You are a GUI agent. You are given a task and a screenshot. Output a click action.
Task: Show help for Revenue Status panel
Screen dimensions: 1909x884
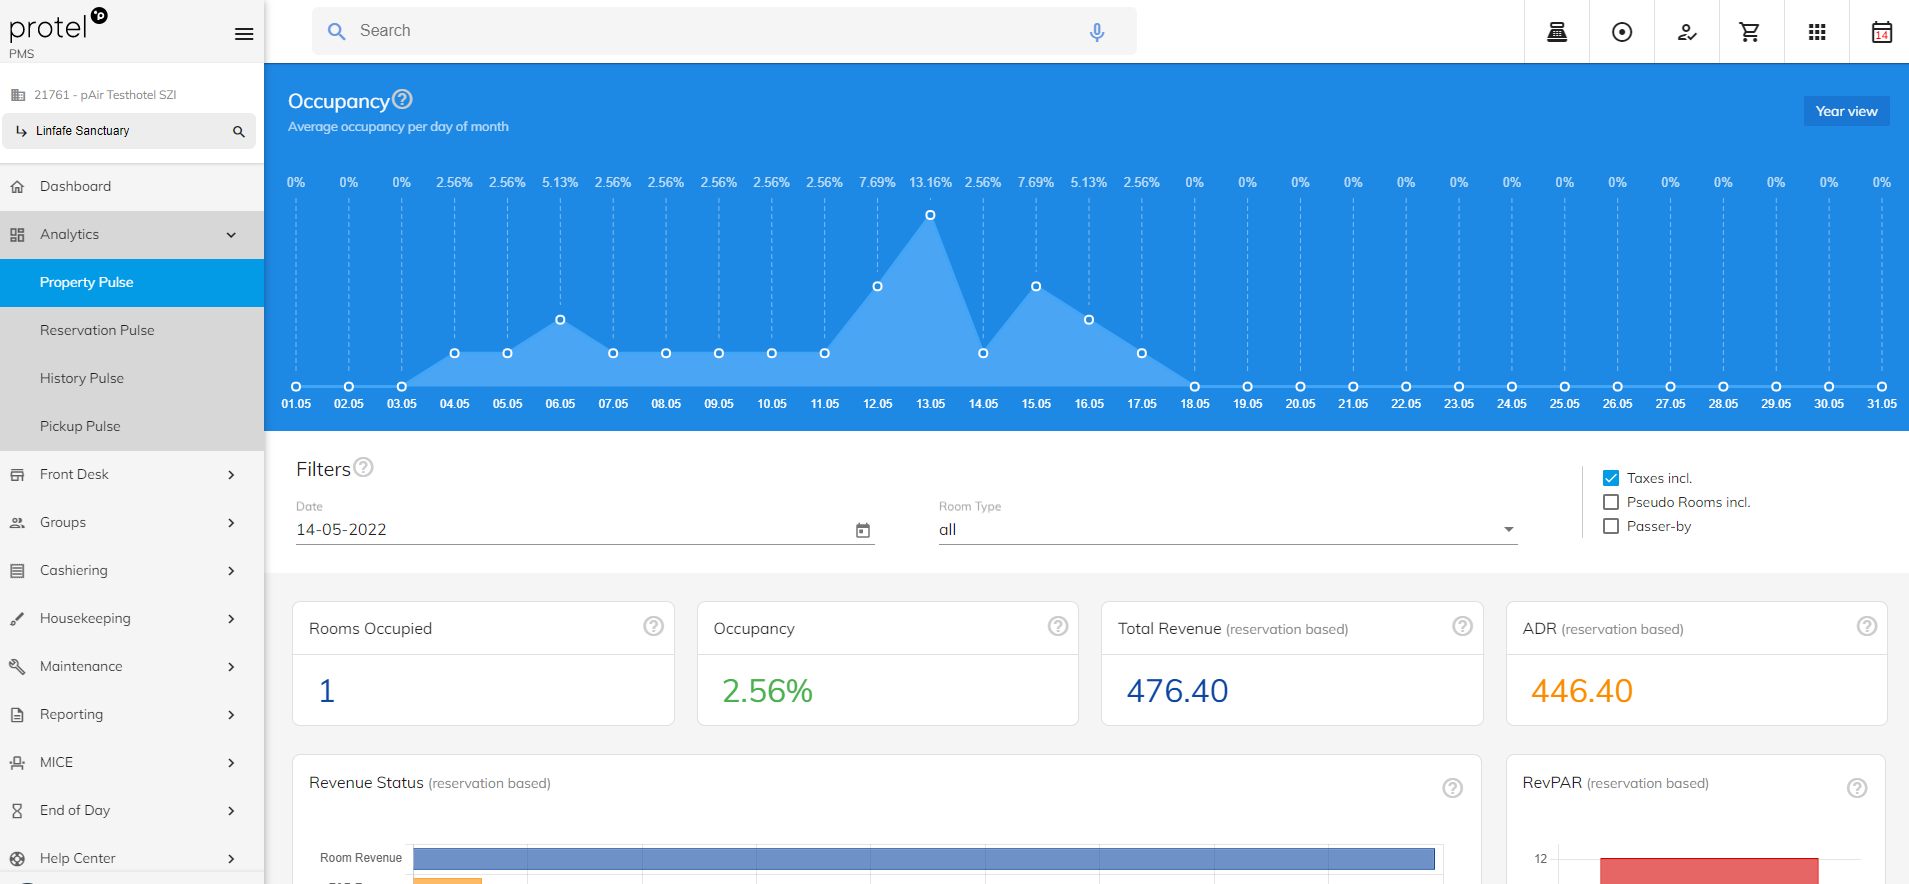(1453, 788)
